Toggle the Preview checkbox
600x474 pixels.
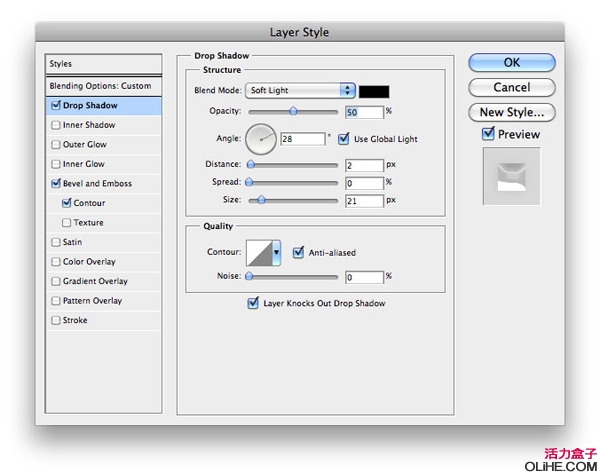point(488,134)
